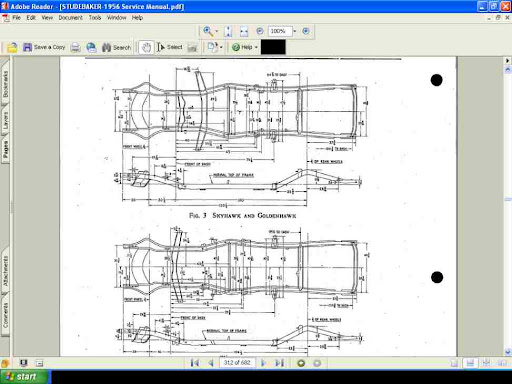Viewport: 512px width, 384px height.
Task: Select Single Page layout icon
Action: pyautogui.click(x=454, y=363)
